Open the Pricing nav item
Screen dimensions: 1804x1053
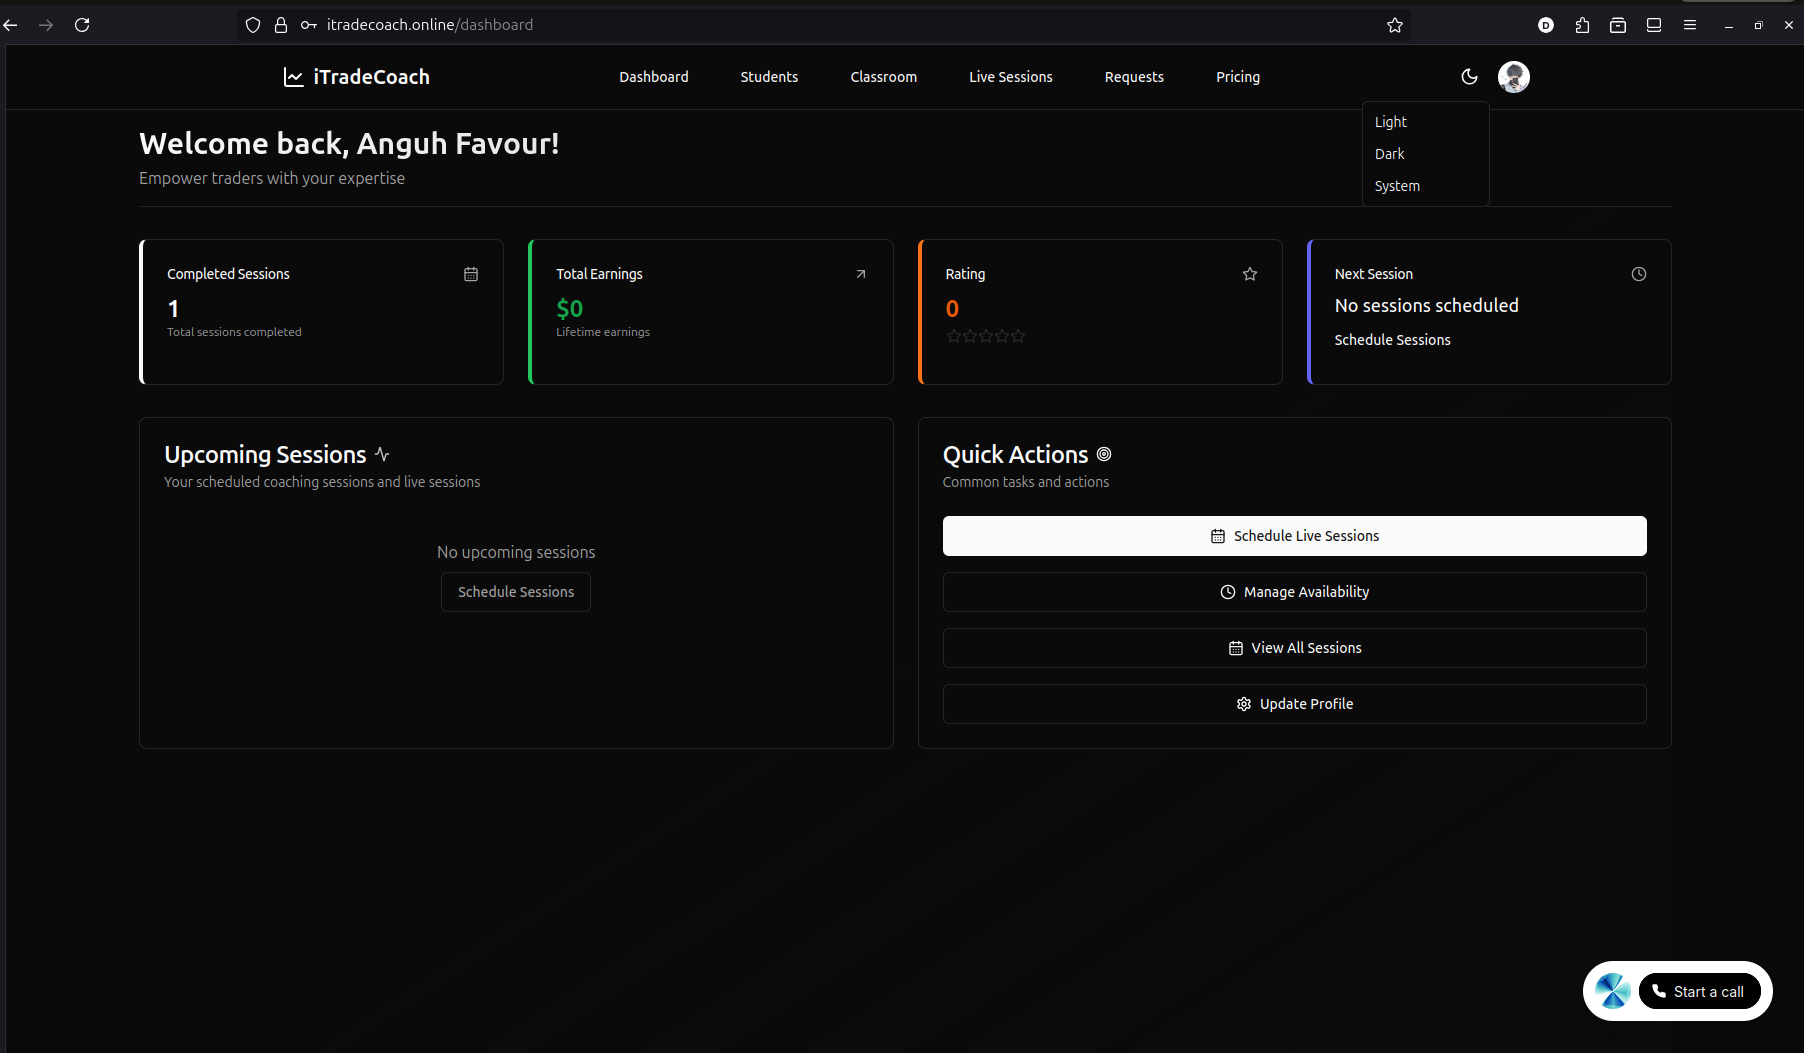coord(1238,77)
